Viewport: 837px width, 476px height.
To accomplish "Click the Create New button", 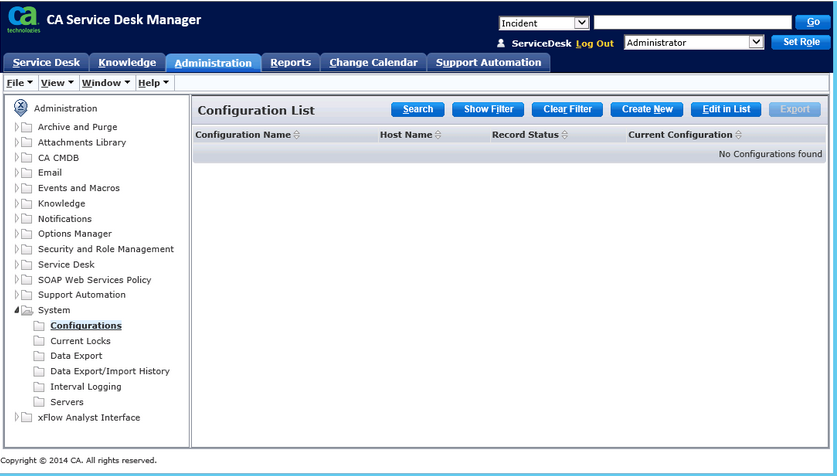I will click(647, 109).
